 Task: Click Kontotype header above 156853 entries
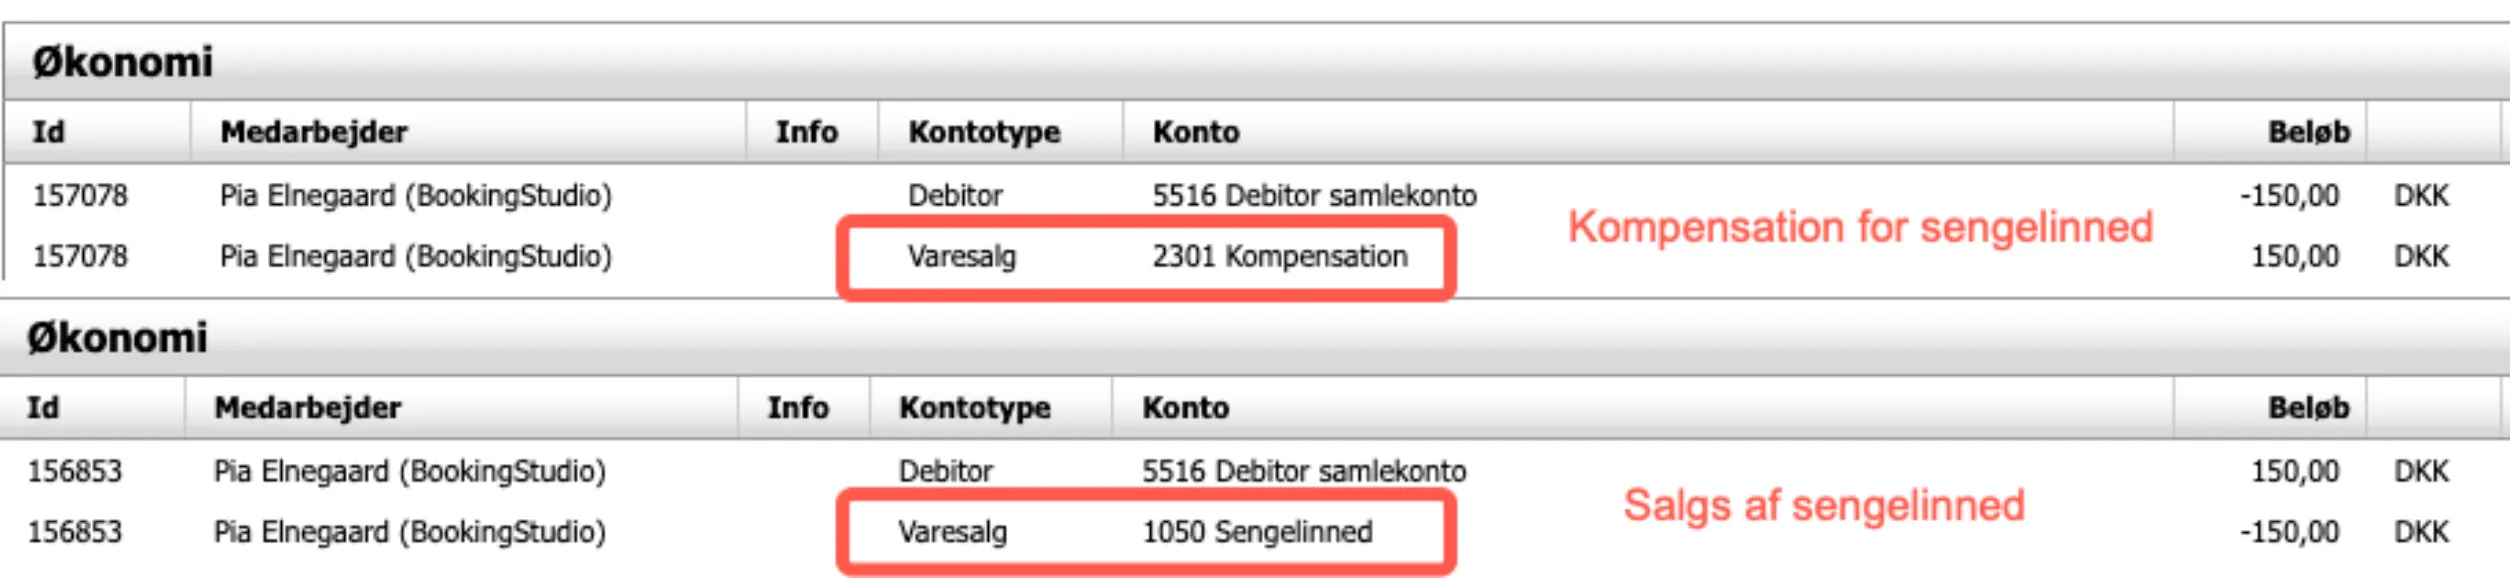pyautogui.click(x=974, y=408)
